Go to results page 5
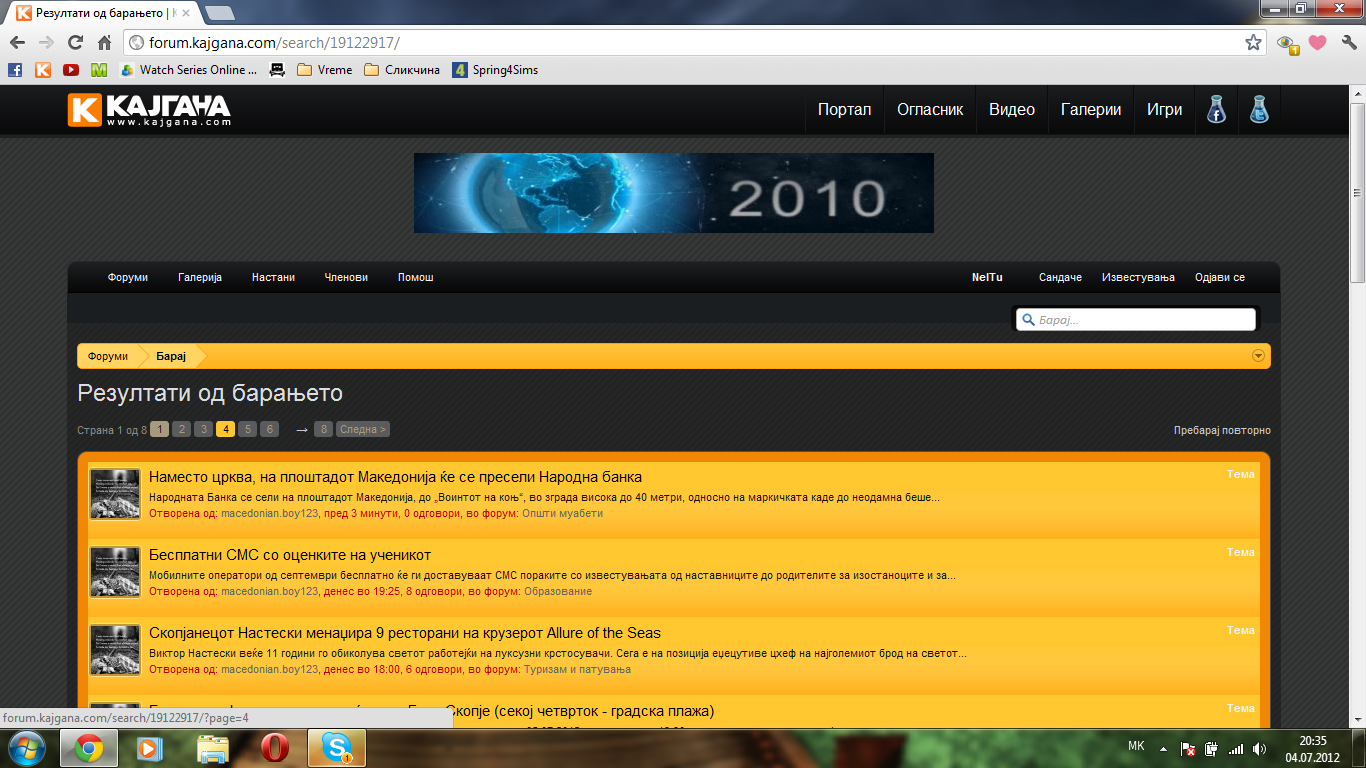 tap(247, 430)
